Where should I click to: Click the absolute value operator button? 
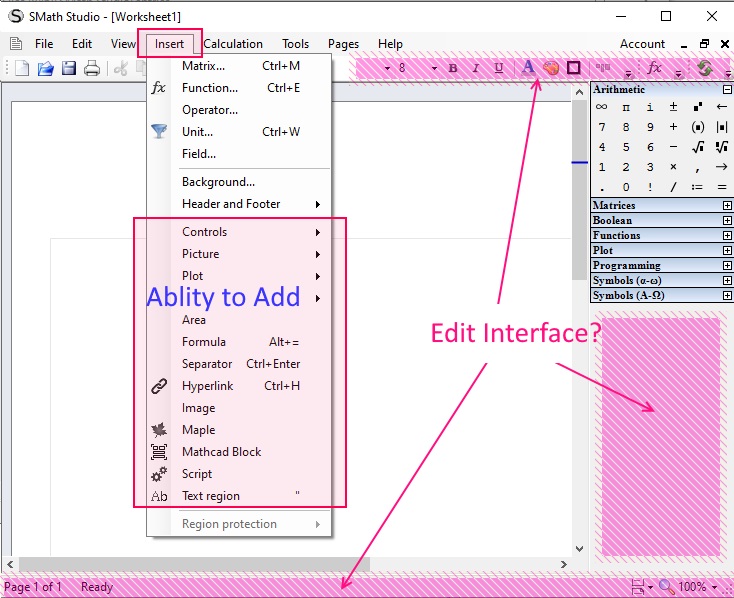[722, 127]
